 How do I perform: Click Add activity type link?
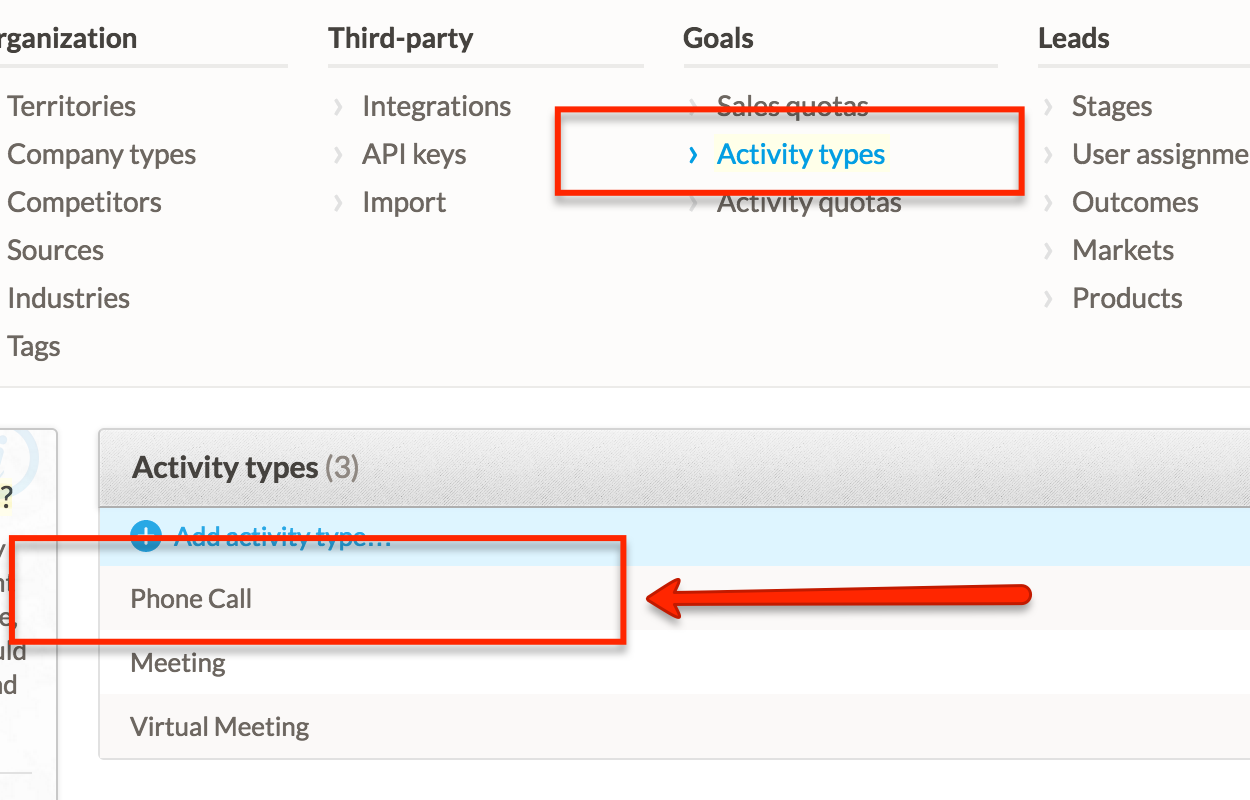[283, 537]
